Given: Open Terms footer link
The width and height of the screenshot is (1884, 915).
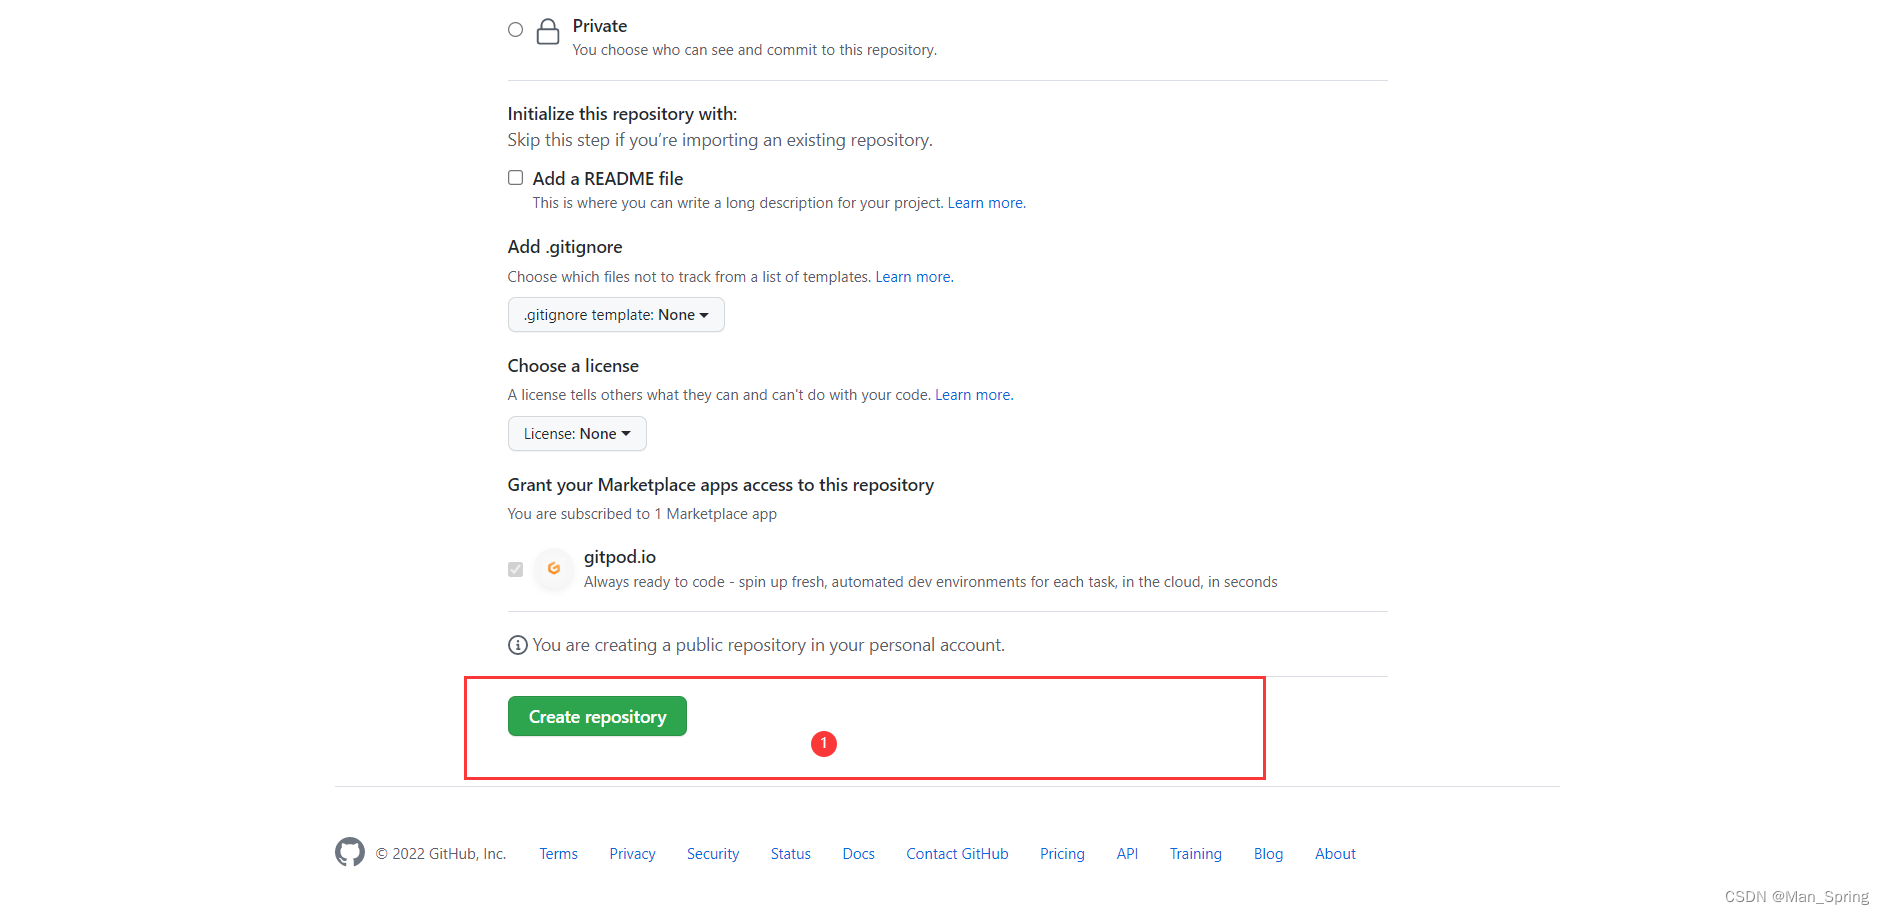Looking at the screenshot, I should point(558,854).
